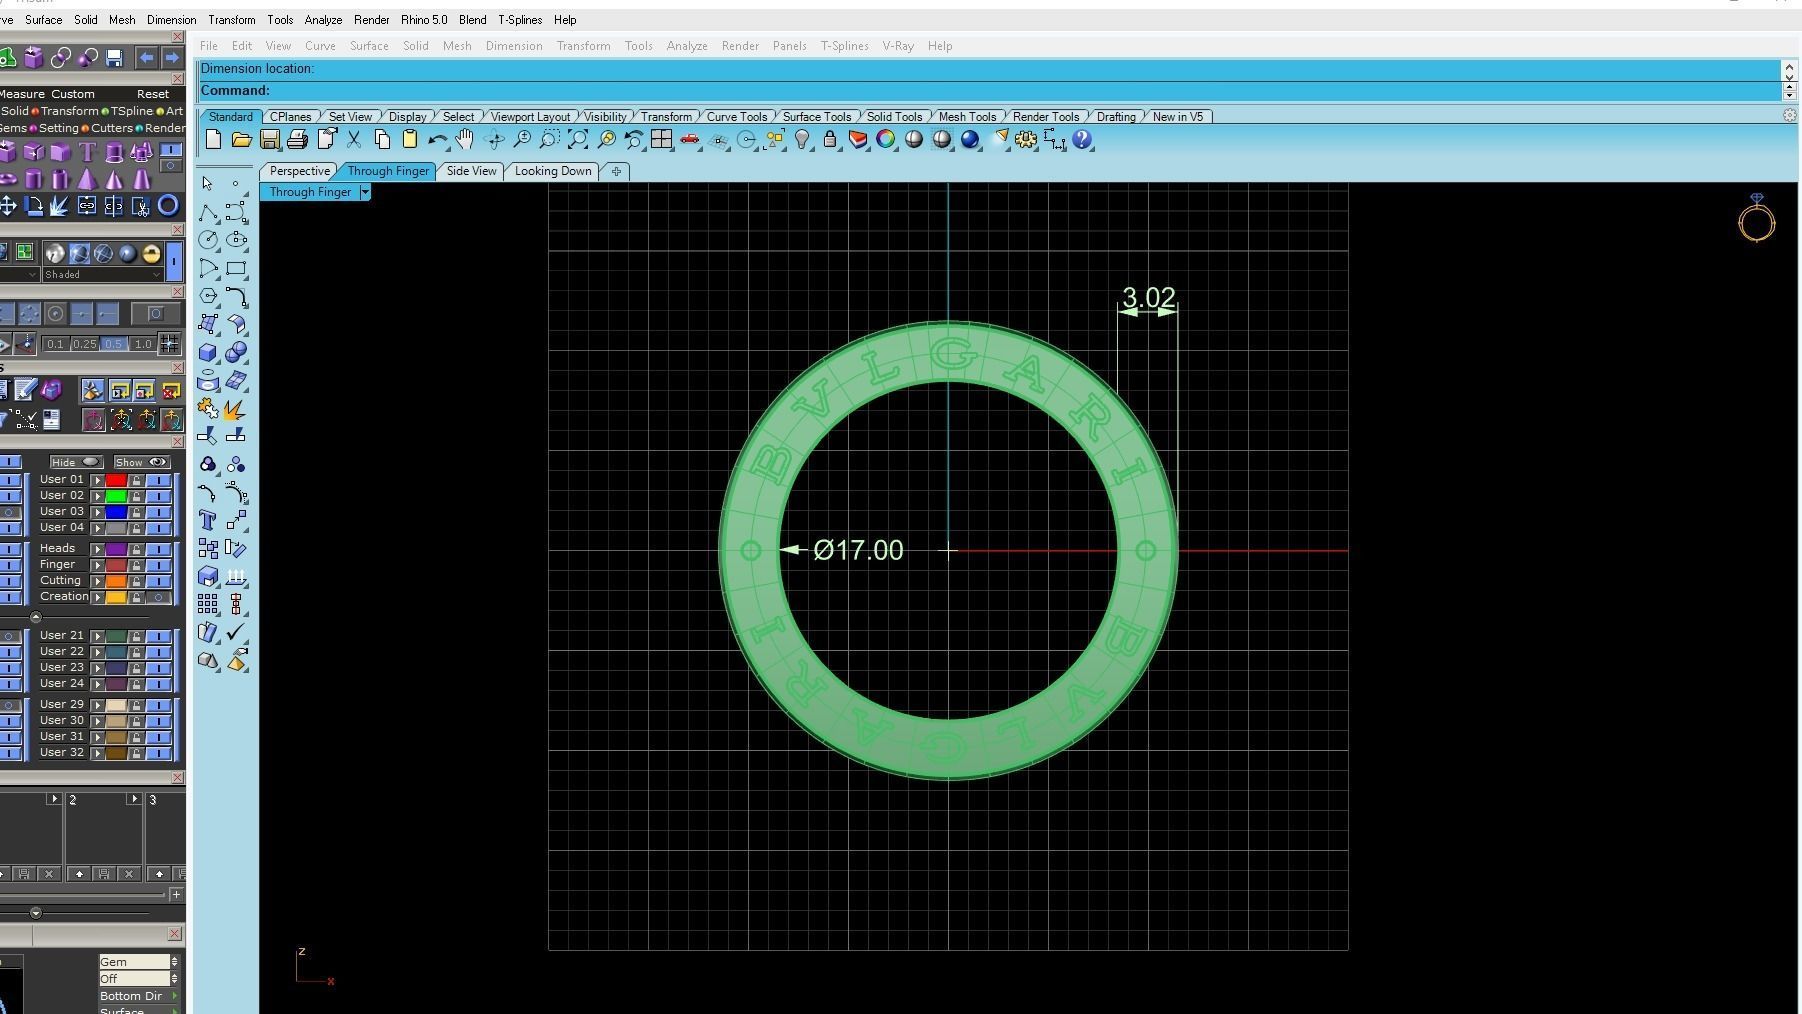This screenshot has width=1802, height=1014.
Task: Expand the User 22 layer arrow
Action: pos(98,652)
